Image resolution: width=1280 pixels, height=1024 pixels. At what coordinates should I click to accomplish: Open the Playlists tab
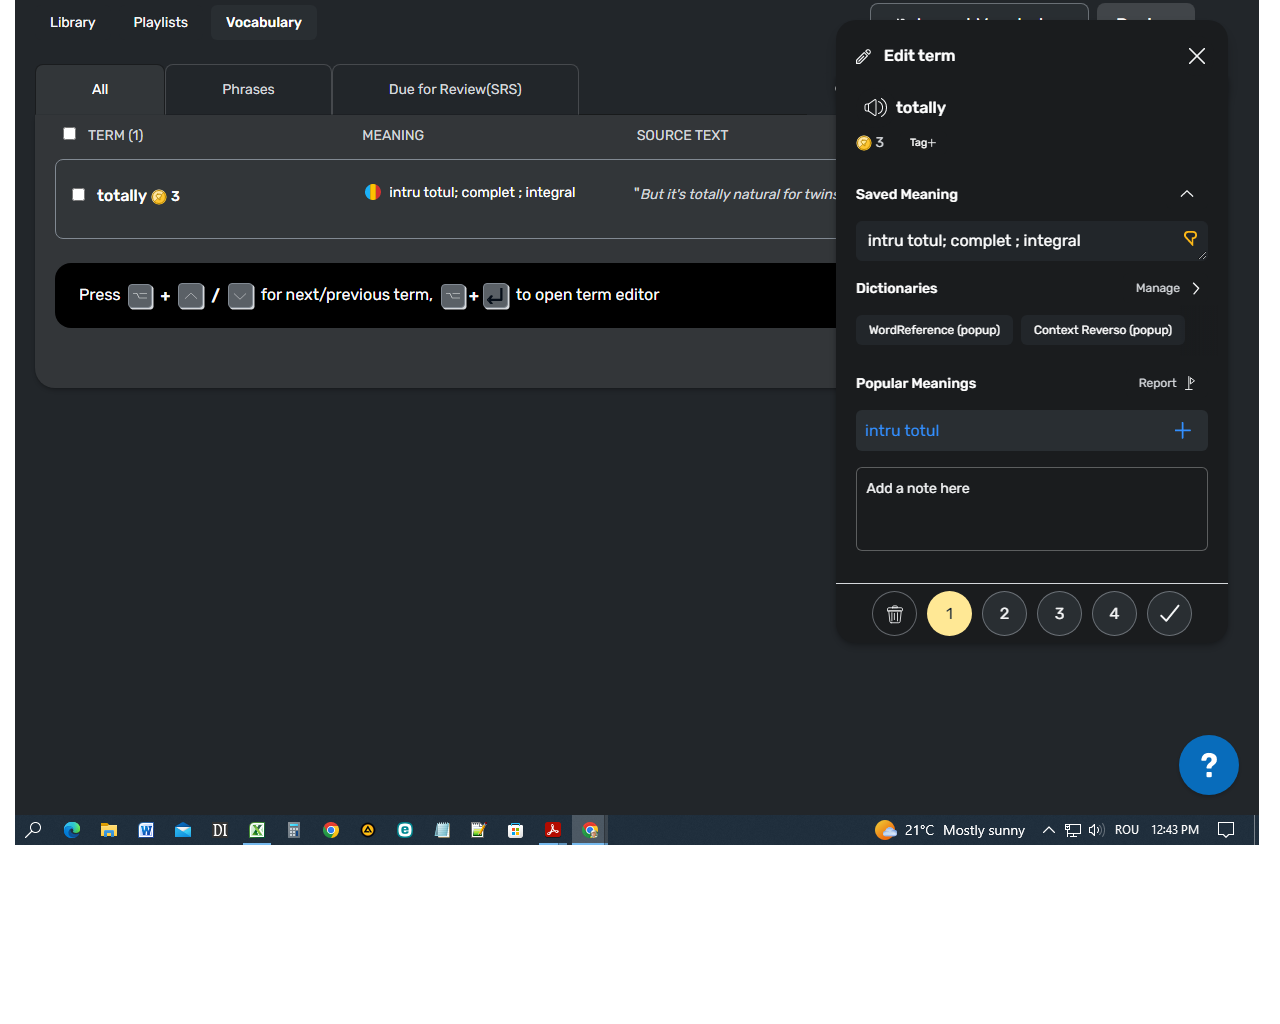tap(161, 22)
